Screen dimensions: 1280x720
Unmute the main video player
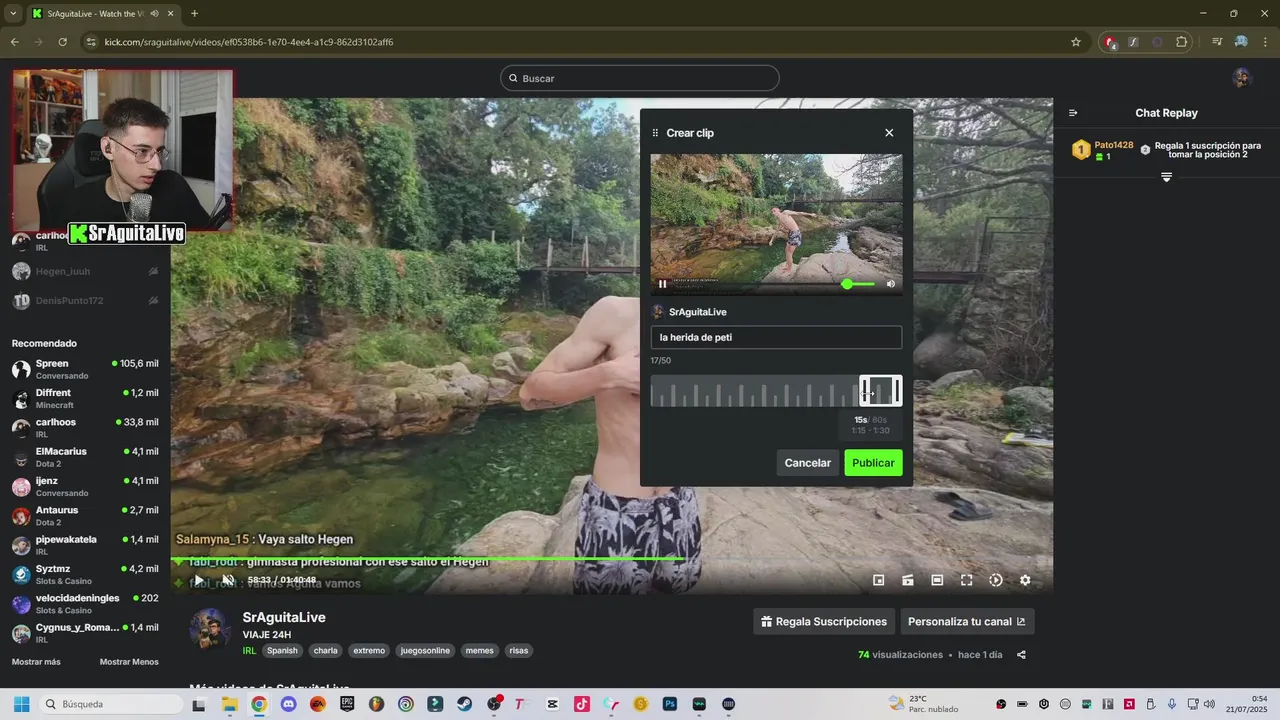coord(228,580)
